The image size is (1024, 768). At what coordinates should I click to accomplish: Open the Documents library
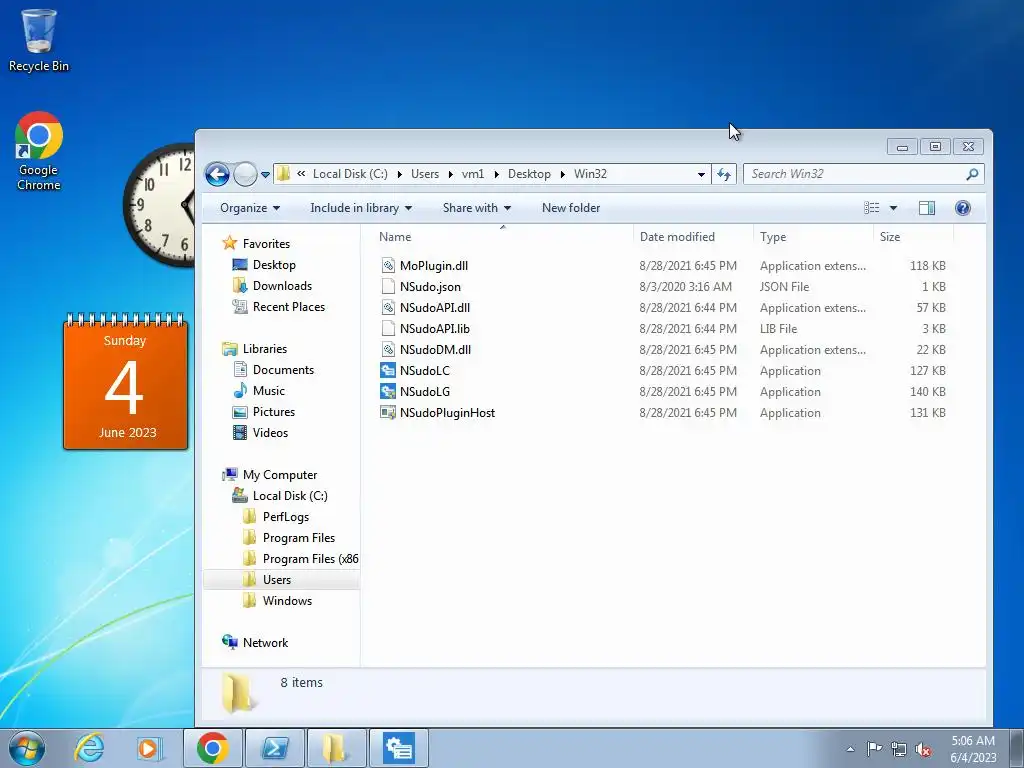[283, 370]
